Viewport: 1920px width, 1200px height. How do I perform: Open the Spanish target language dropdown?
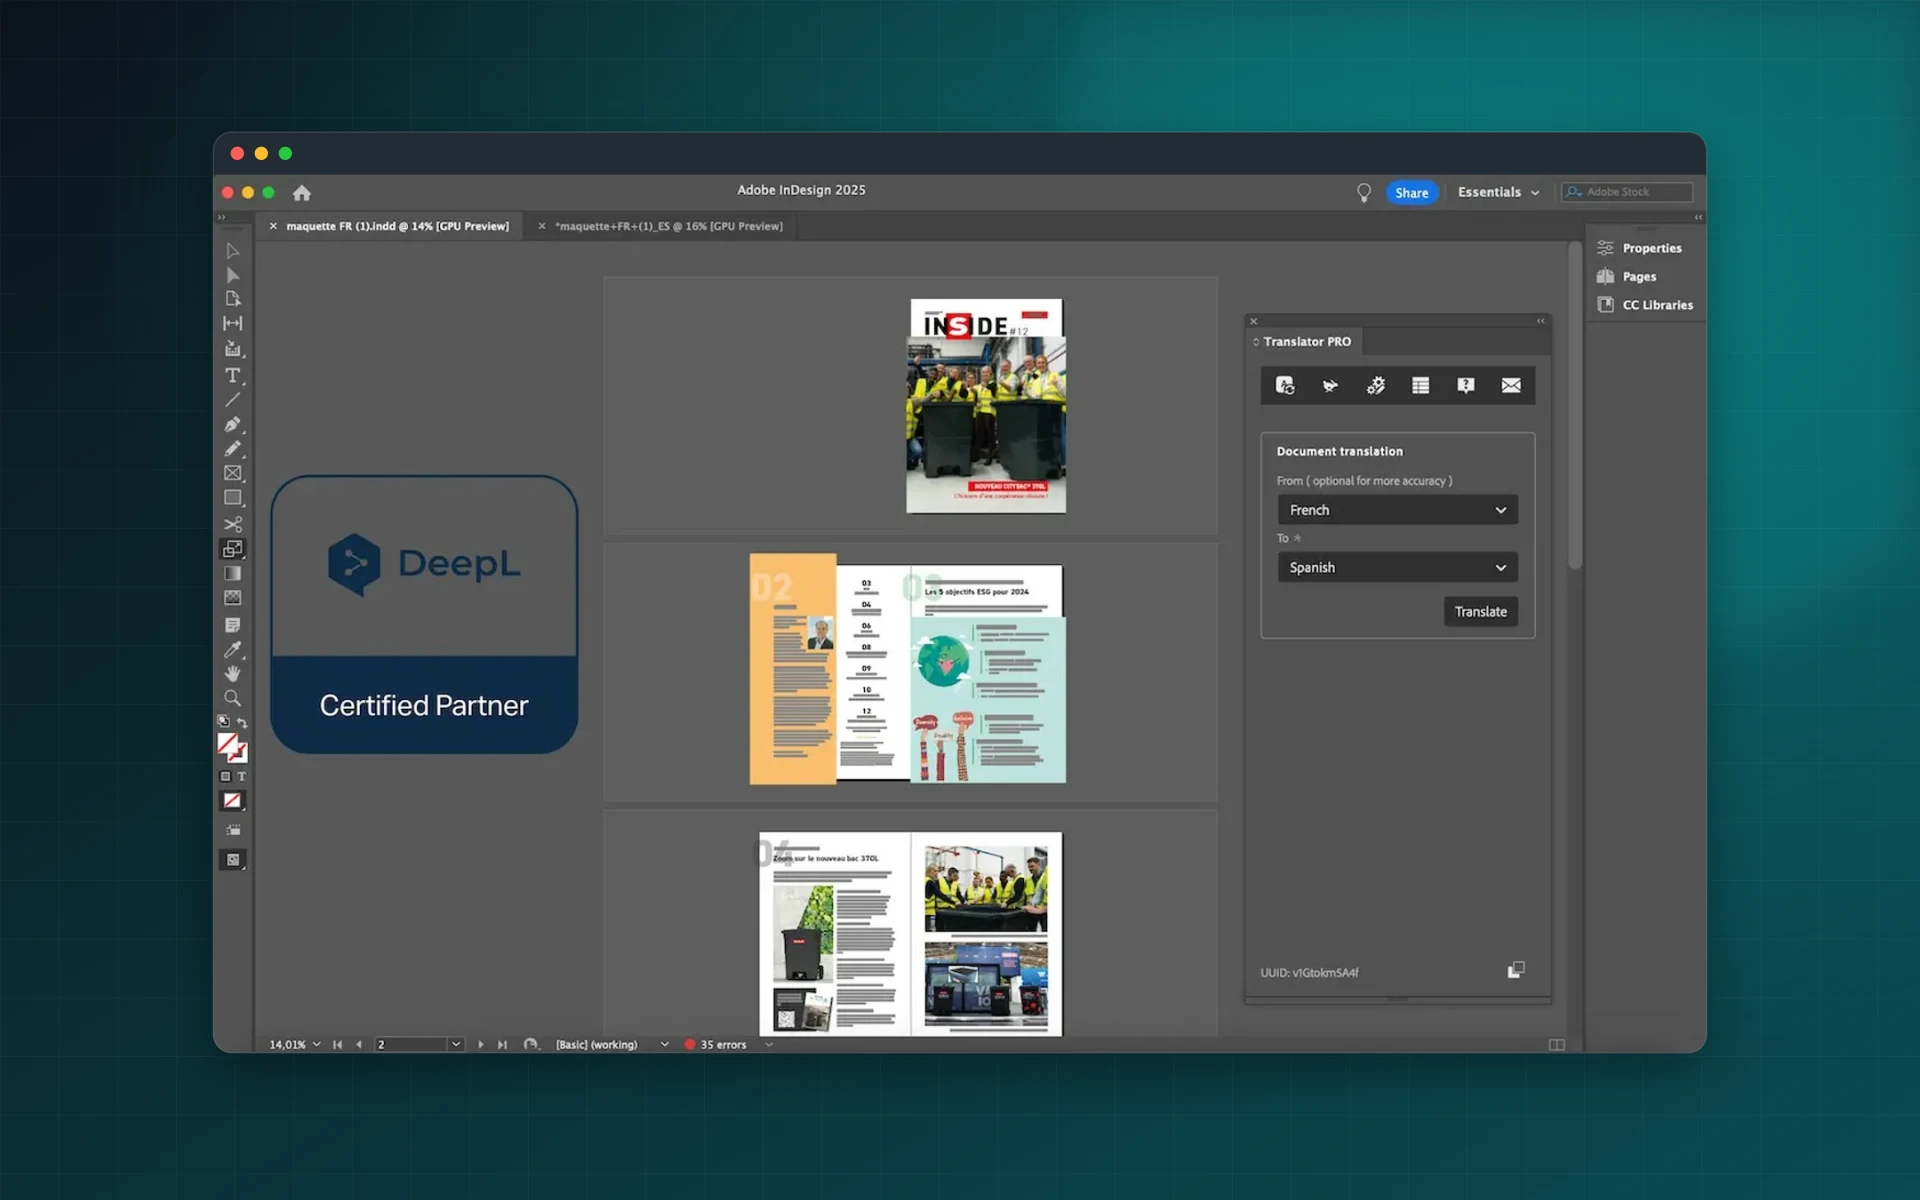tap(1397, 567)
